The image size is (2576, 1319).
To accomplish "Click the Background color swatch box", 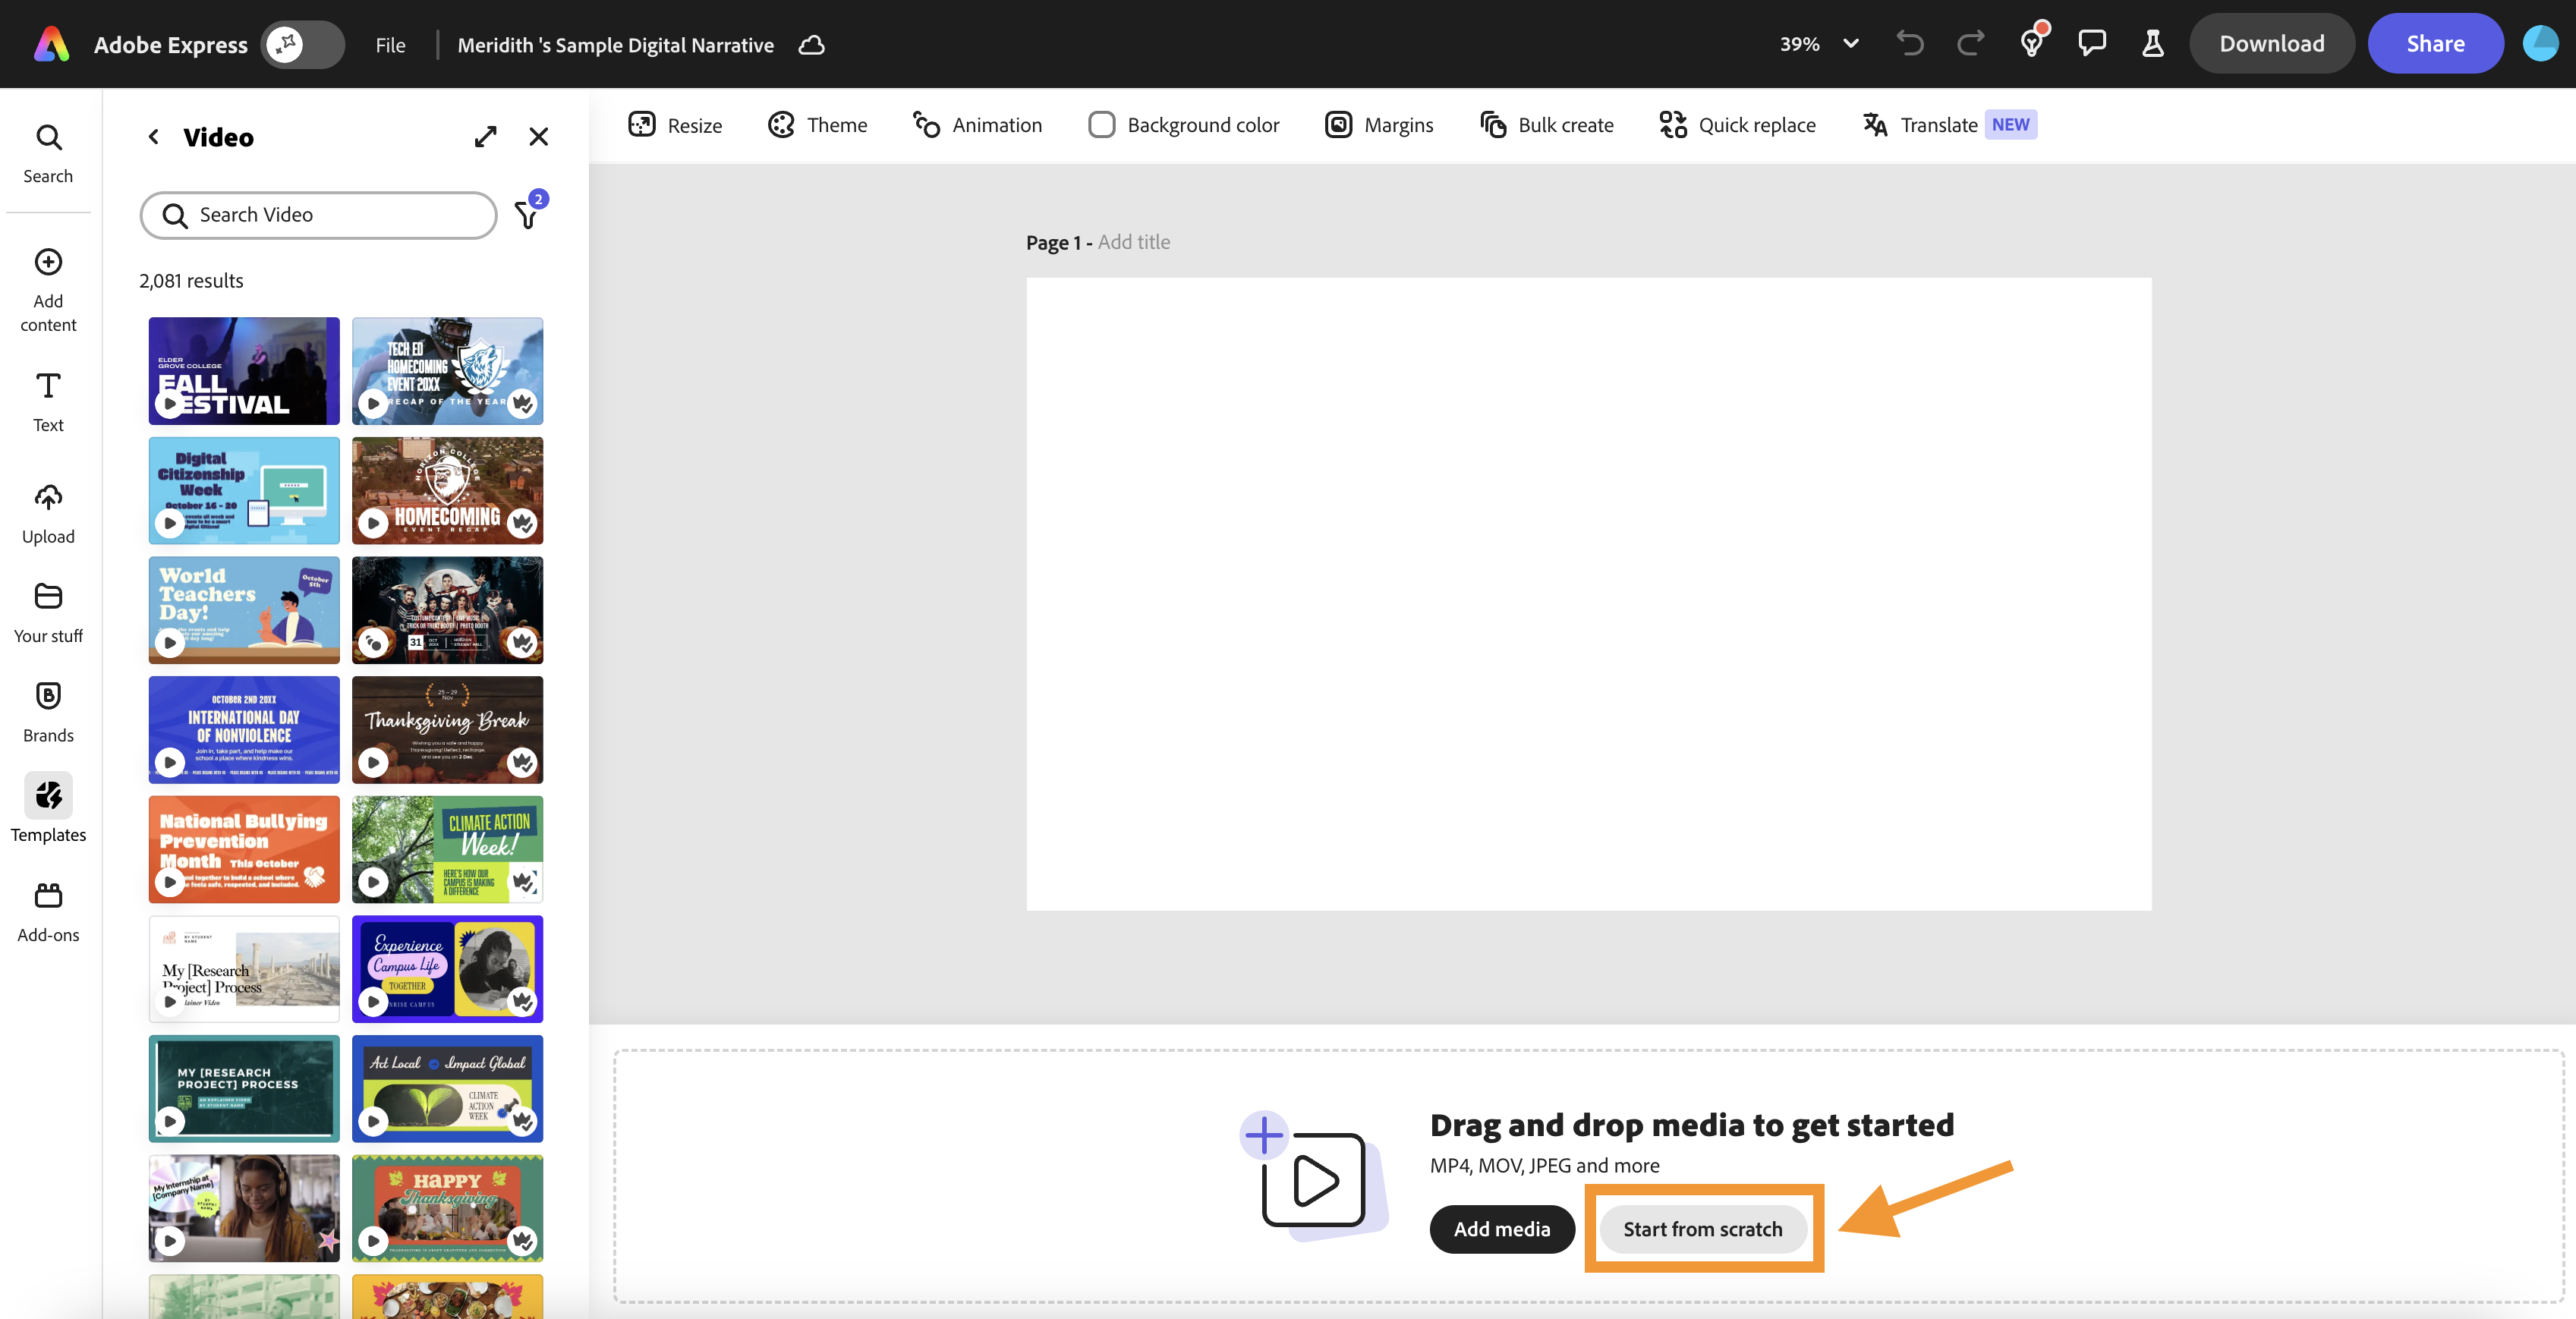I will pyautogui.click(x=1101, y=125).
